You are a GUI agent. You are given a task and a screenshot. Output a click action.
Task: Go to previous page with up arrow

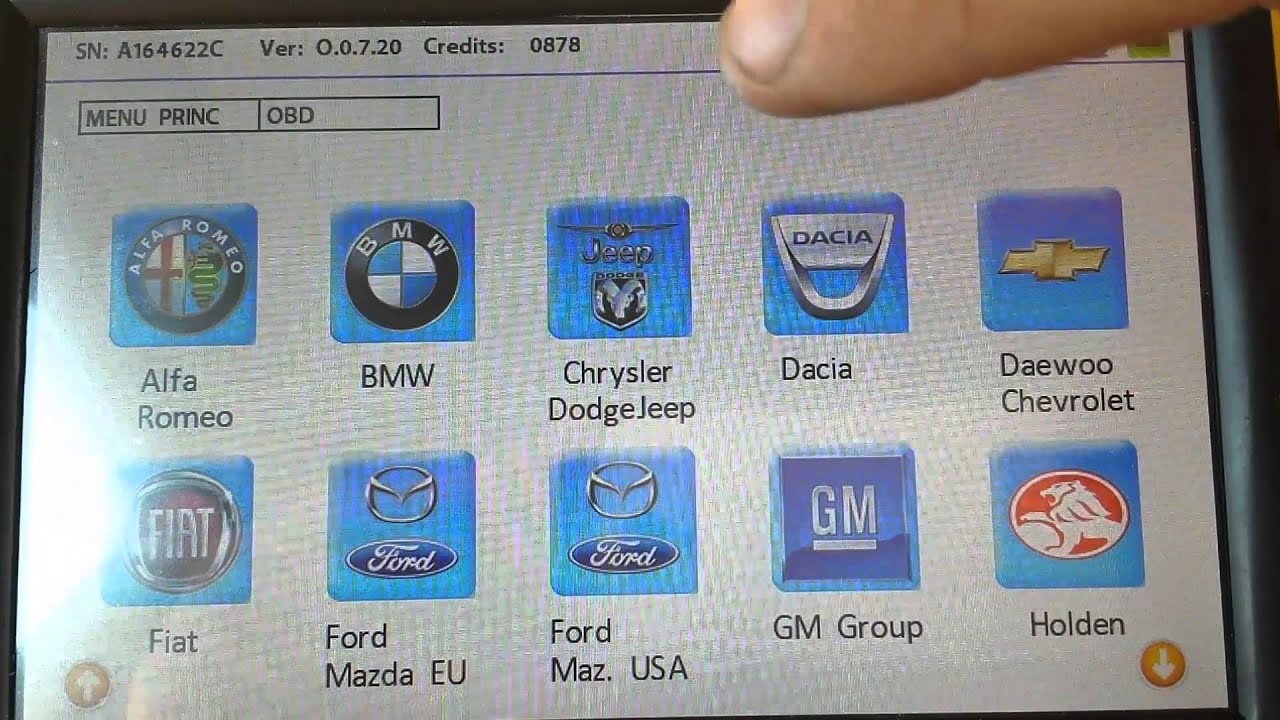point(87,686)
